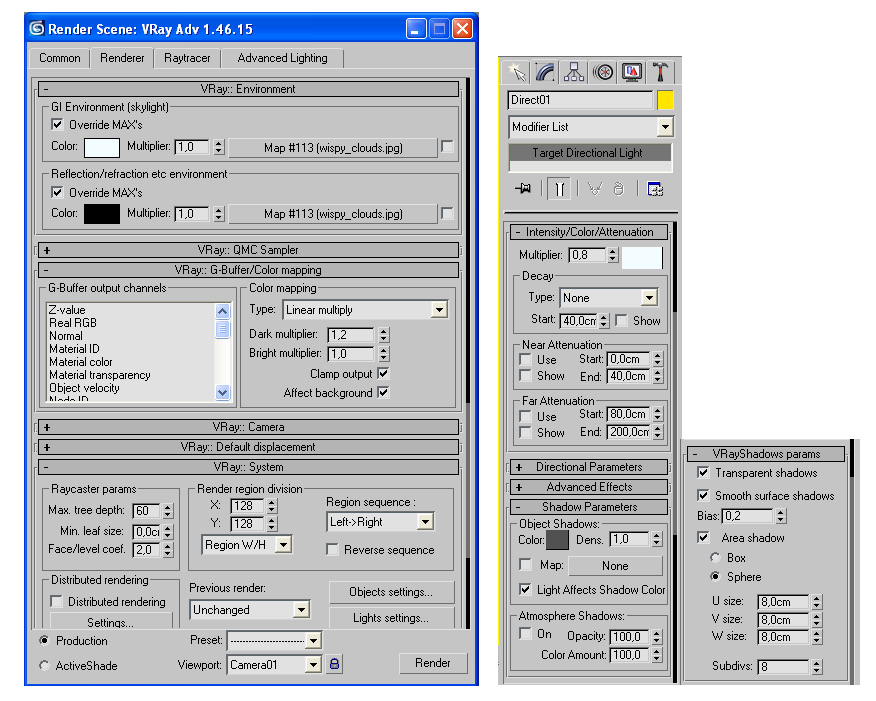Click GI Environment Map #113 button
Viewport: 876px width, 701px height.
pyautogui.click(x=333, y=147)
